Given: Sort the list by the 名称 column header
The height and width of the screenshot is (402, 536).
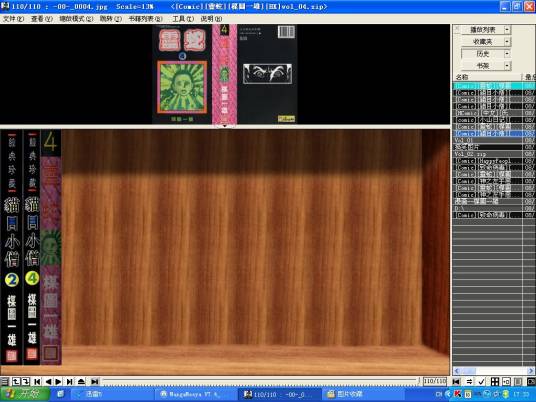Looking at the screenshot, I should click(x=487, y=77).
